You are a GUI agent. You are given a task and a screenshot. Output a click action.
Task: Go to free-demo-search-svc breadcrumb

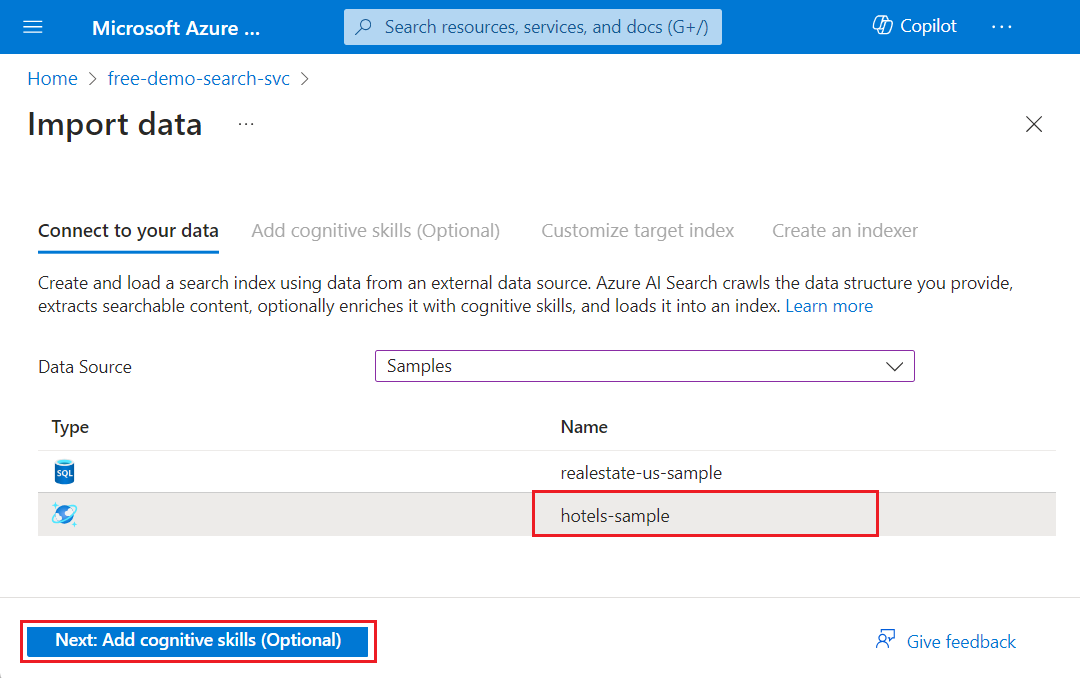click(x=198, y=78)
